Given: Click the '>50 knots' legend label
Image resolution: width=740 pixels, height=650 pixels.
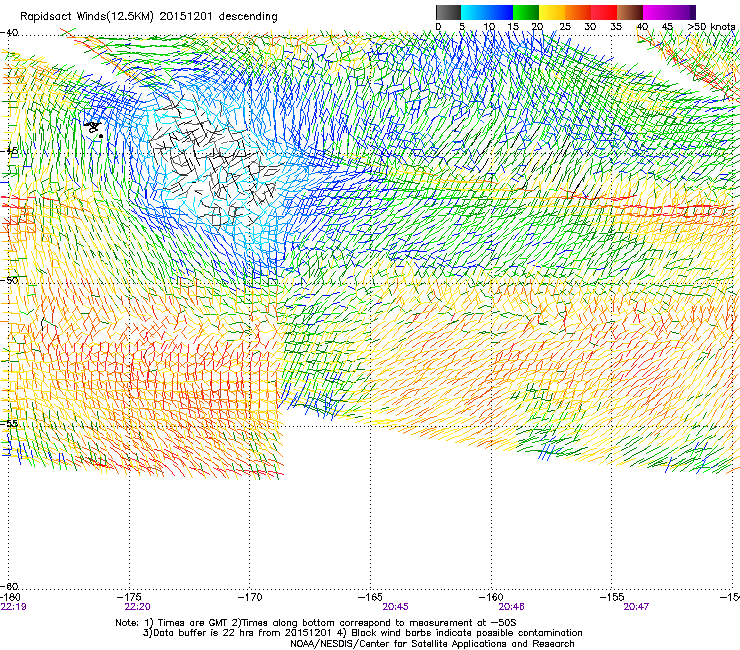Looking at the screenshot, I should point(711,26).
